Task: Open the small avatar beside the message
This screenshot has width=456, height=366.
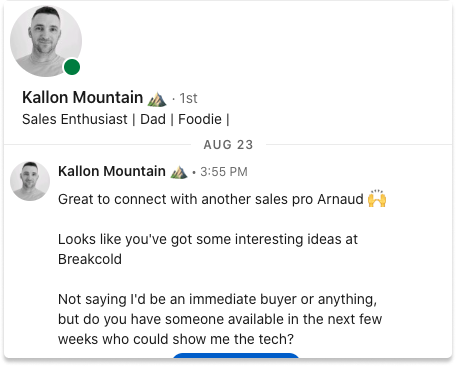Action: tap(30, 181)
